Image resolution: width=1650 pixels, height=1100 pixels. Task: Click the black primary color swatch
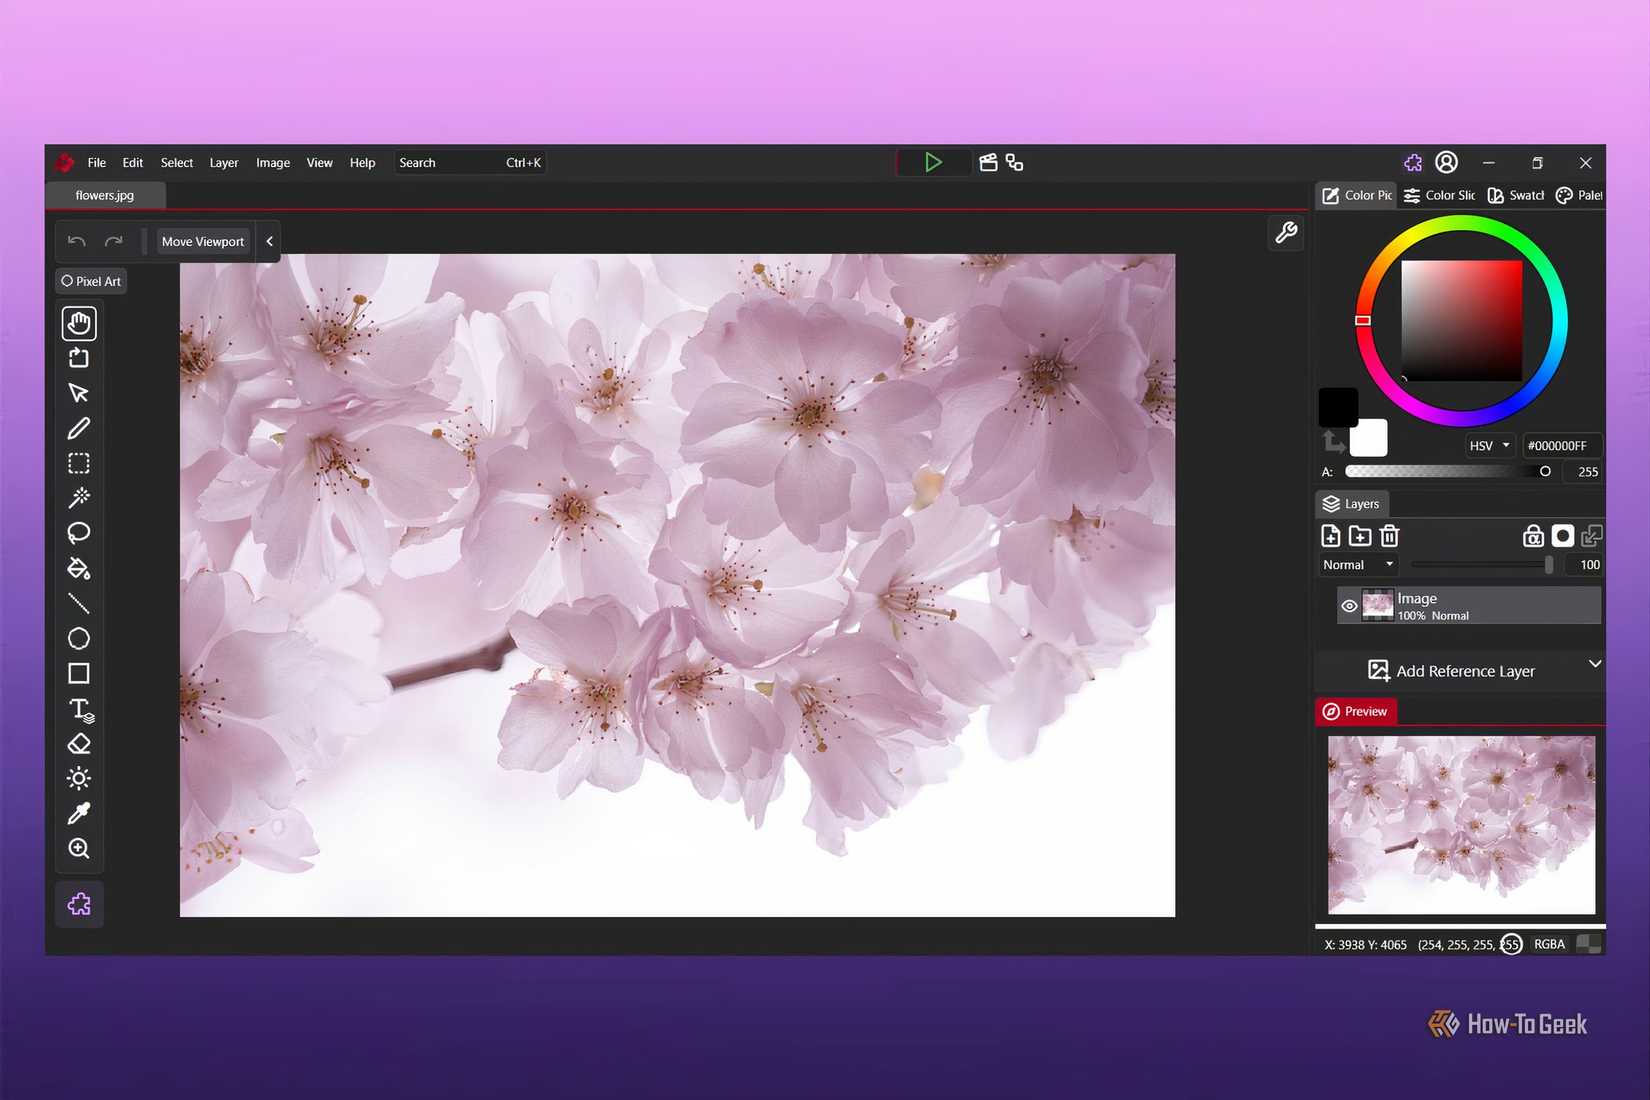point(1337,407)
